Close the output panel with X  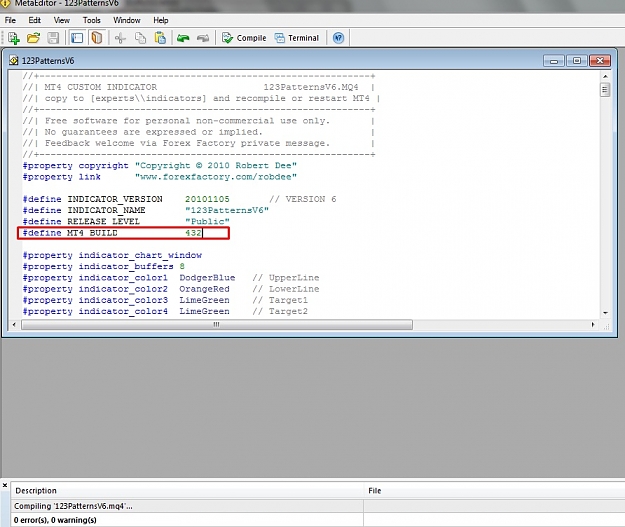coord(5,485)
